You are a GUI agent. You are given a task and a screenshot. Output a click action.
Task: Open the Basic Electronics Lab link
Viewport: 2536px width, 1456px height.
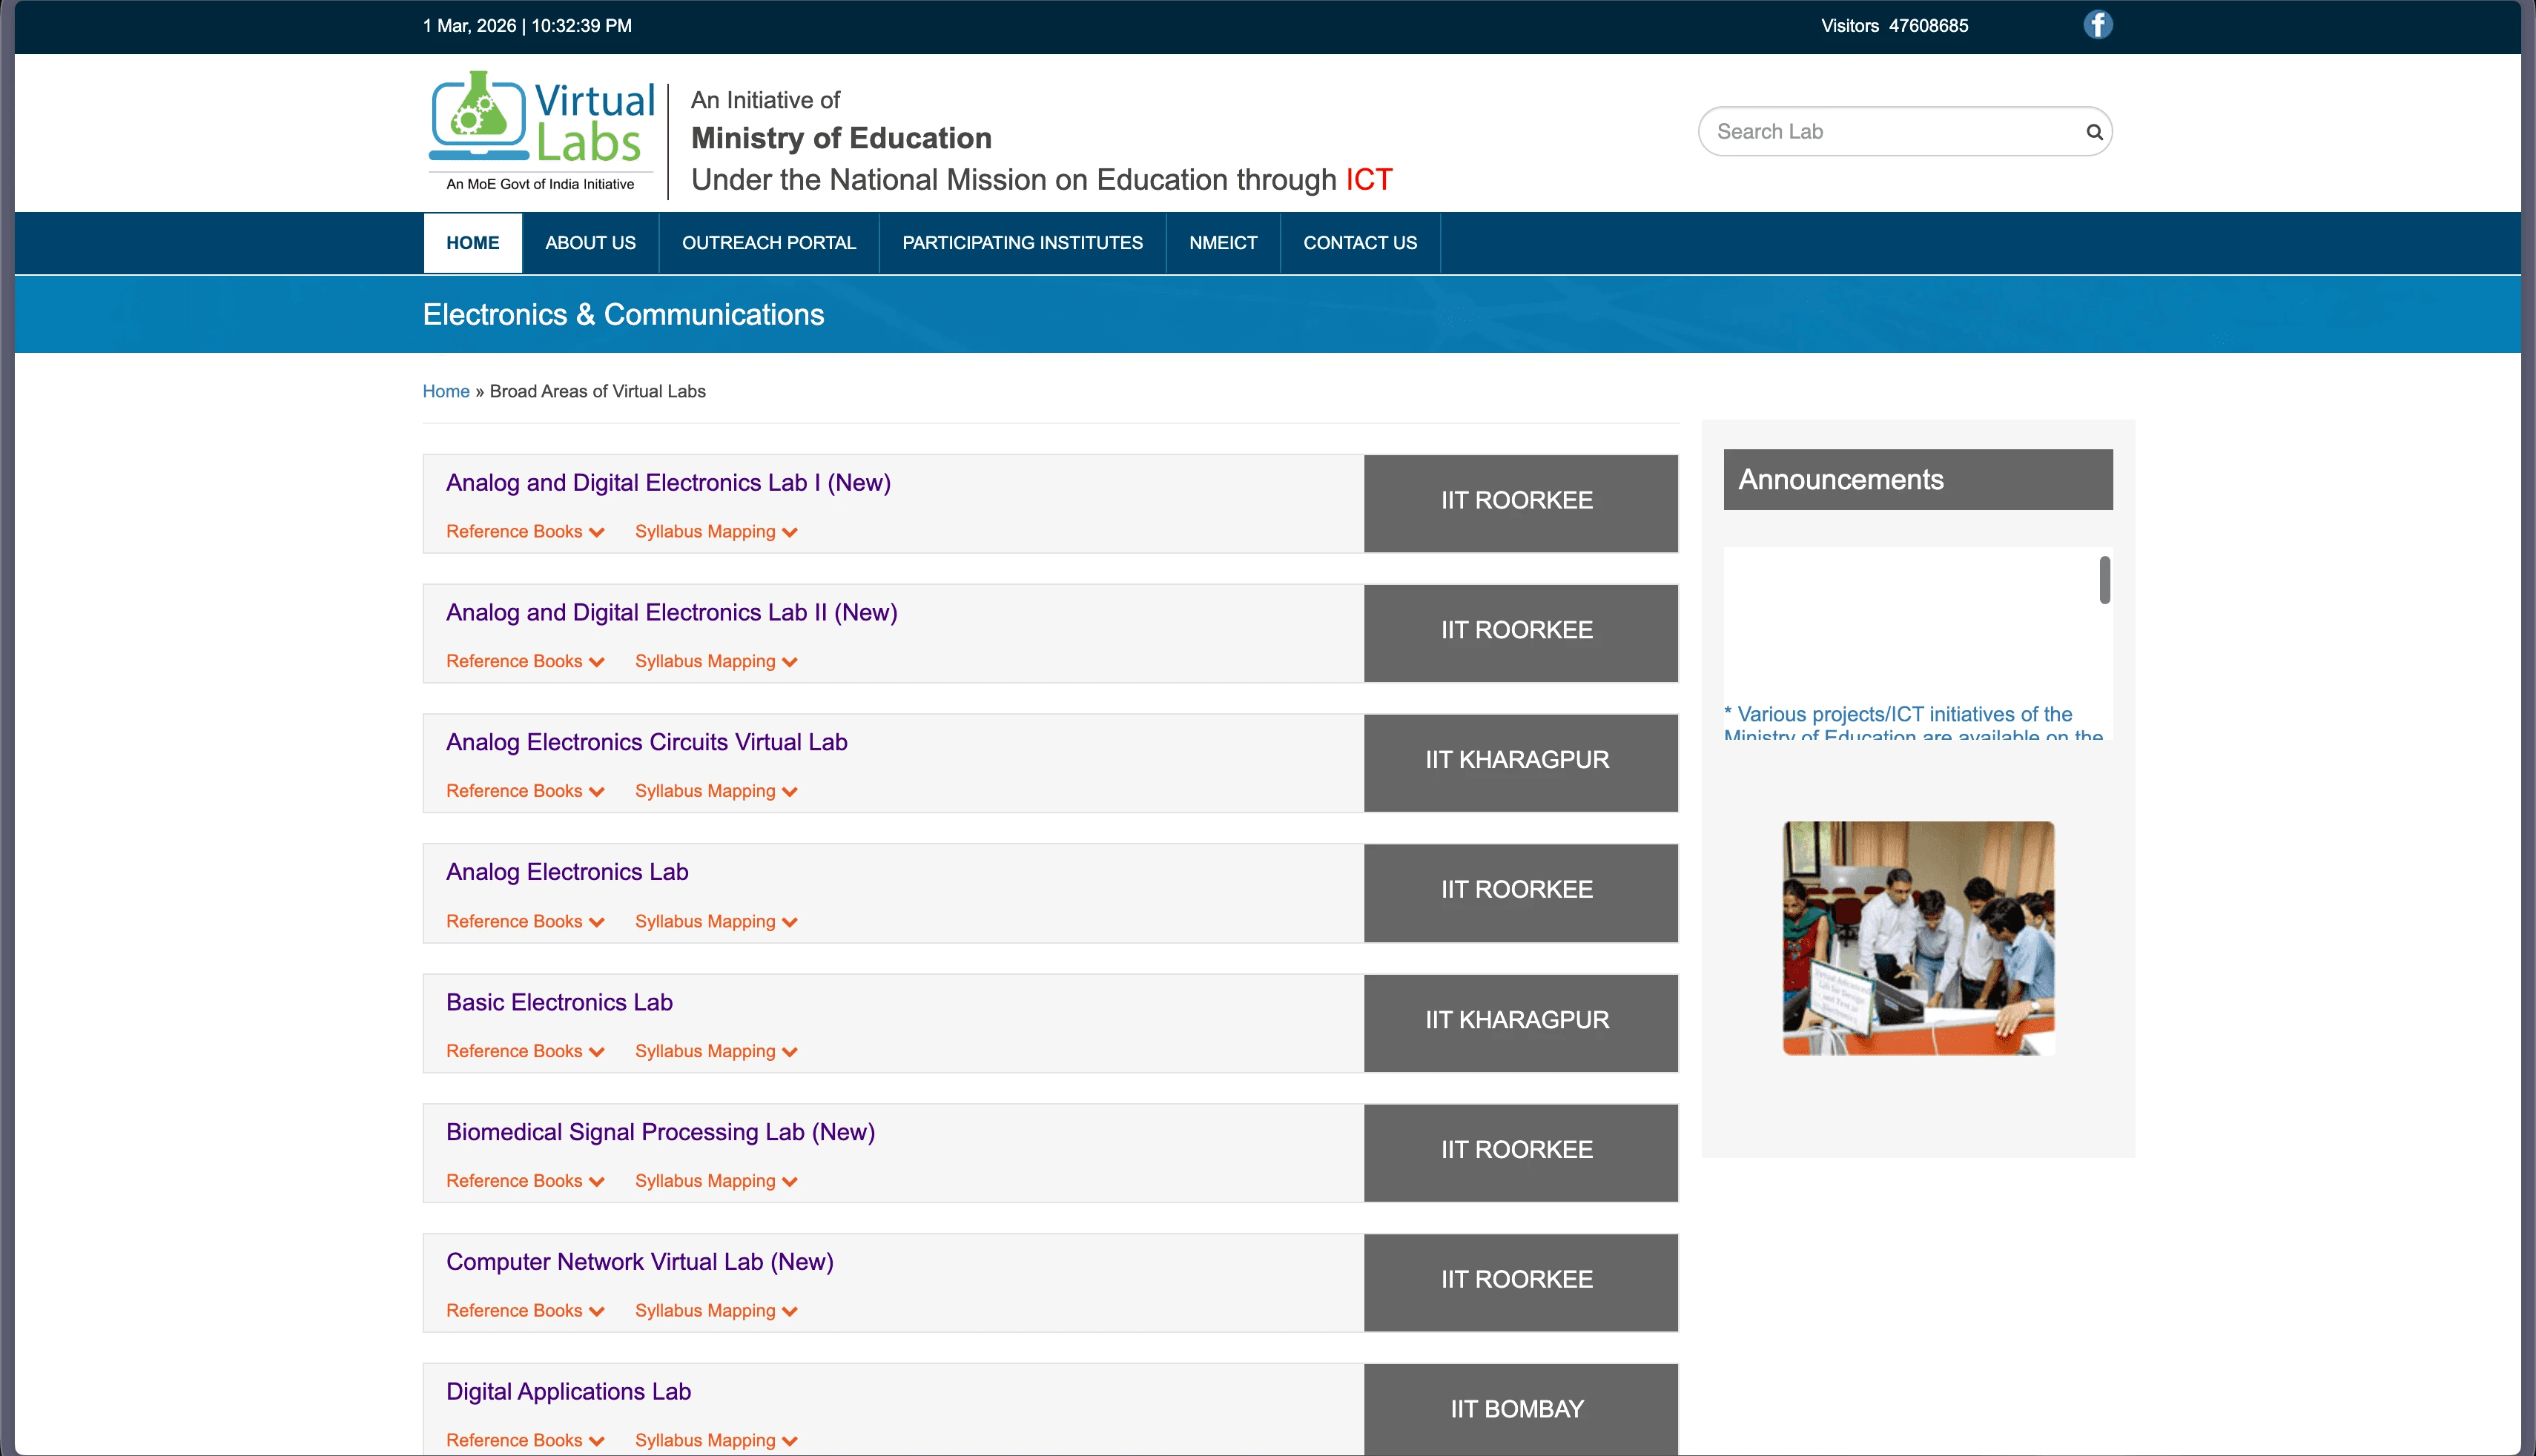[x=559, y=1002]
